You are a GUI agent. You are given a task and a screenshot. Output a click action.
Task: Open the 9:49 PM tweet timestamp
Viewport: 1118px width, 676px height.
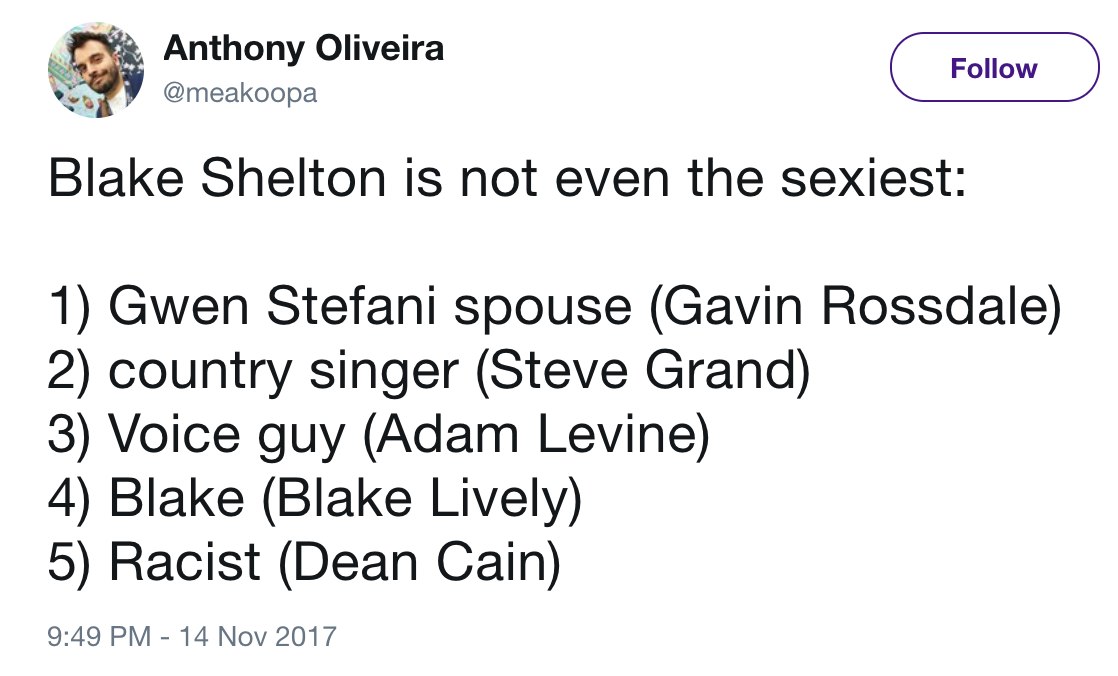(99, 636)
